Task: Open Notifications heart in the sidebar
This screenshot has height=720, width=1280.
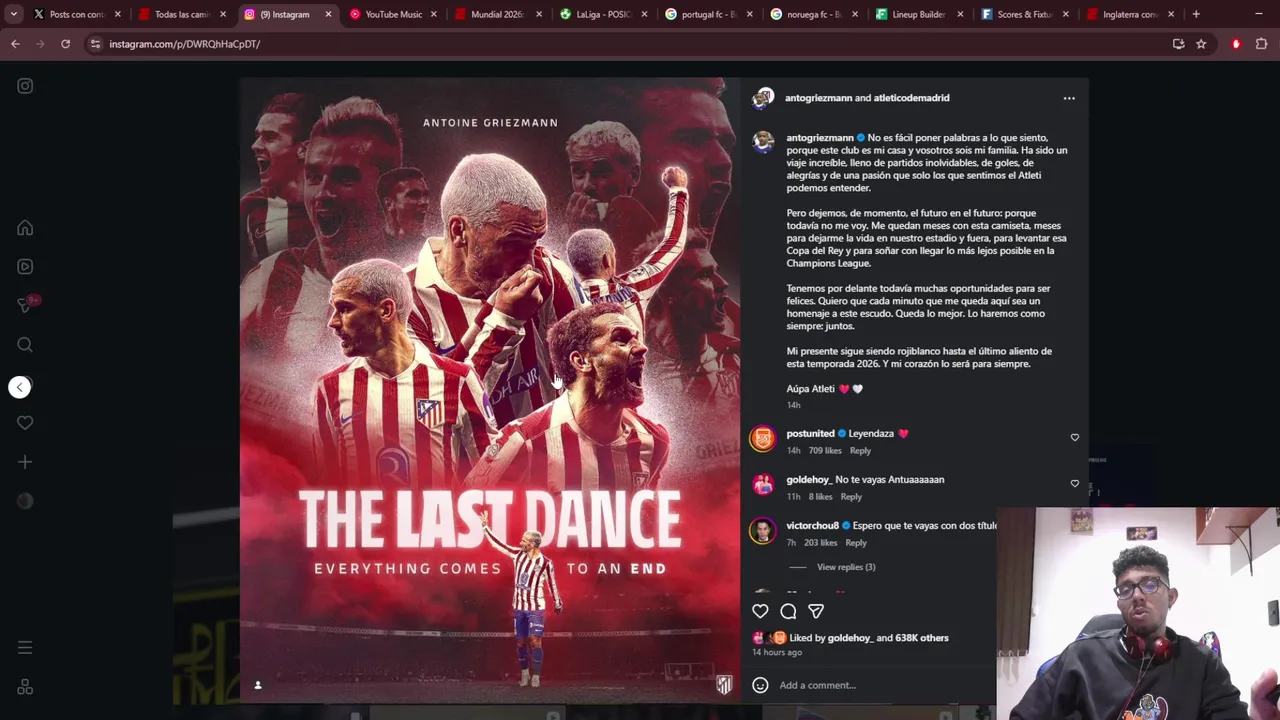Action: click(25, 423)
